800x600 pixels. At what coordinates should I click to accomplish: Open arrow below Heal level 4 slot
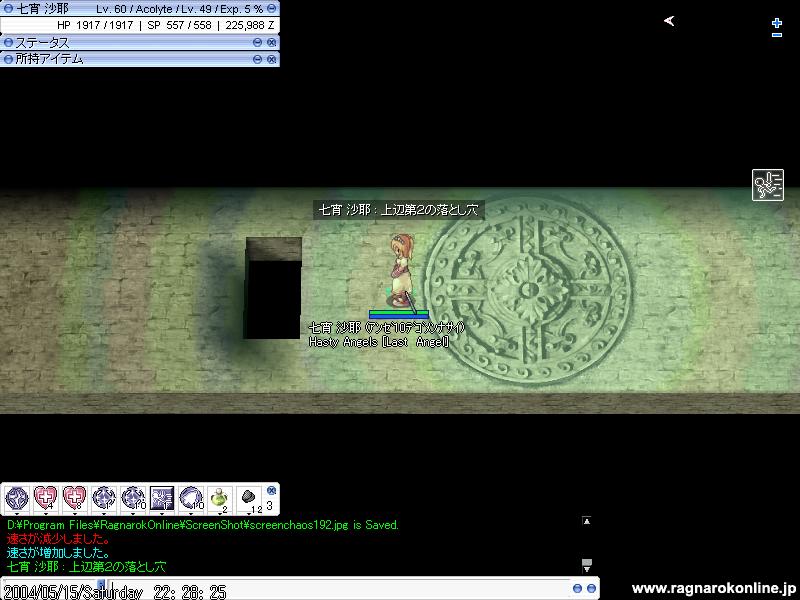tap(45, 513)
